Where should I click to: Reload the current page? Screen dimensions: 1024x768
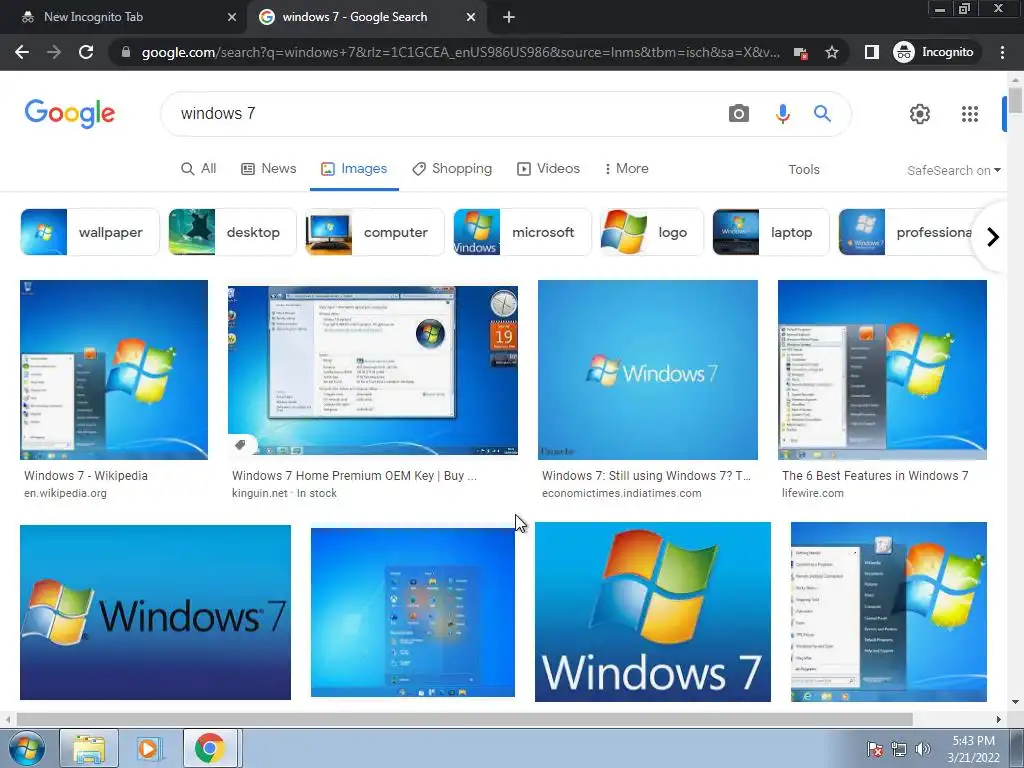[x=86, y=52]
